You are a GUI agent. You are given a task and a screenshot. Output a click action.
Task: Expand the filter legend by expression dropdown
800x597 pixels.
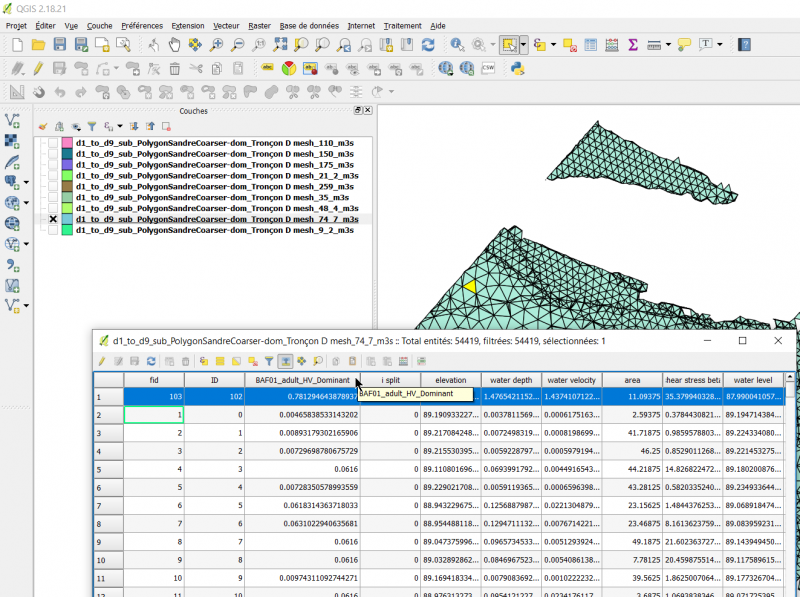pos(119,125)
